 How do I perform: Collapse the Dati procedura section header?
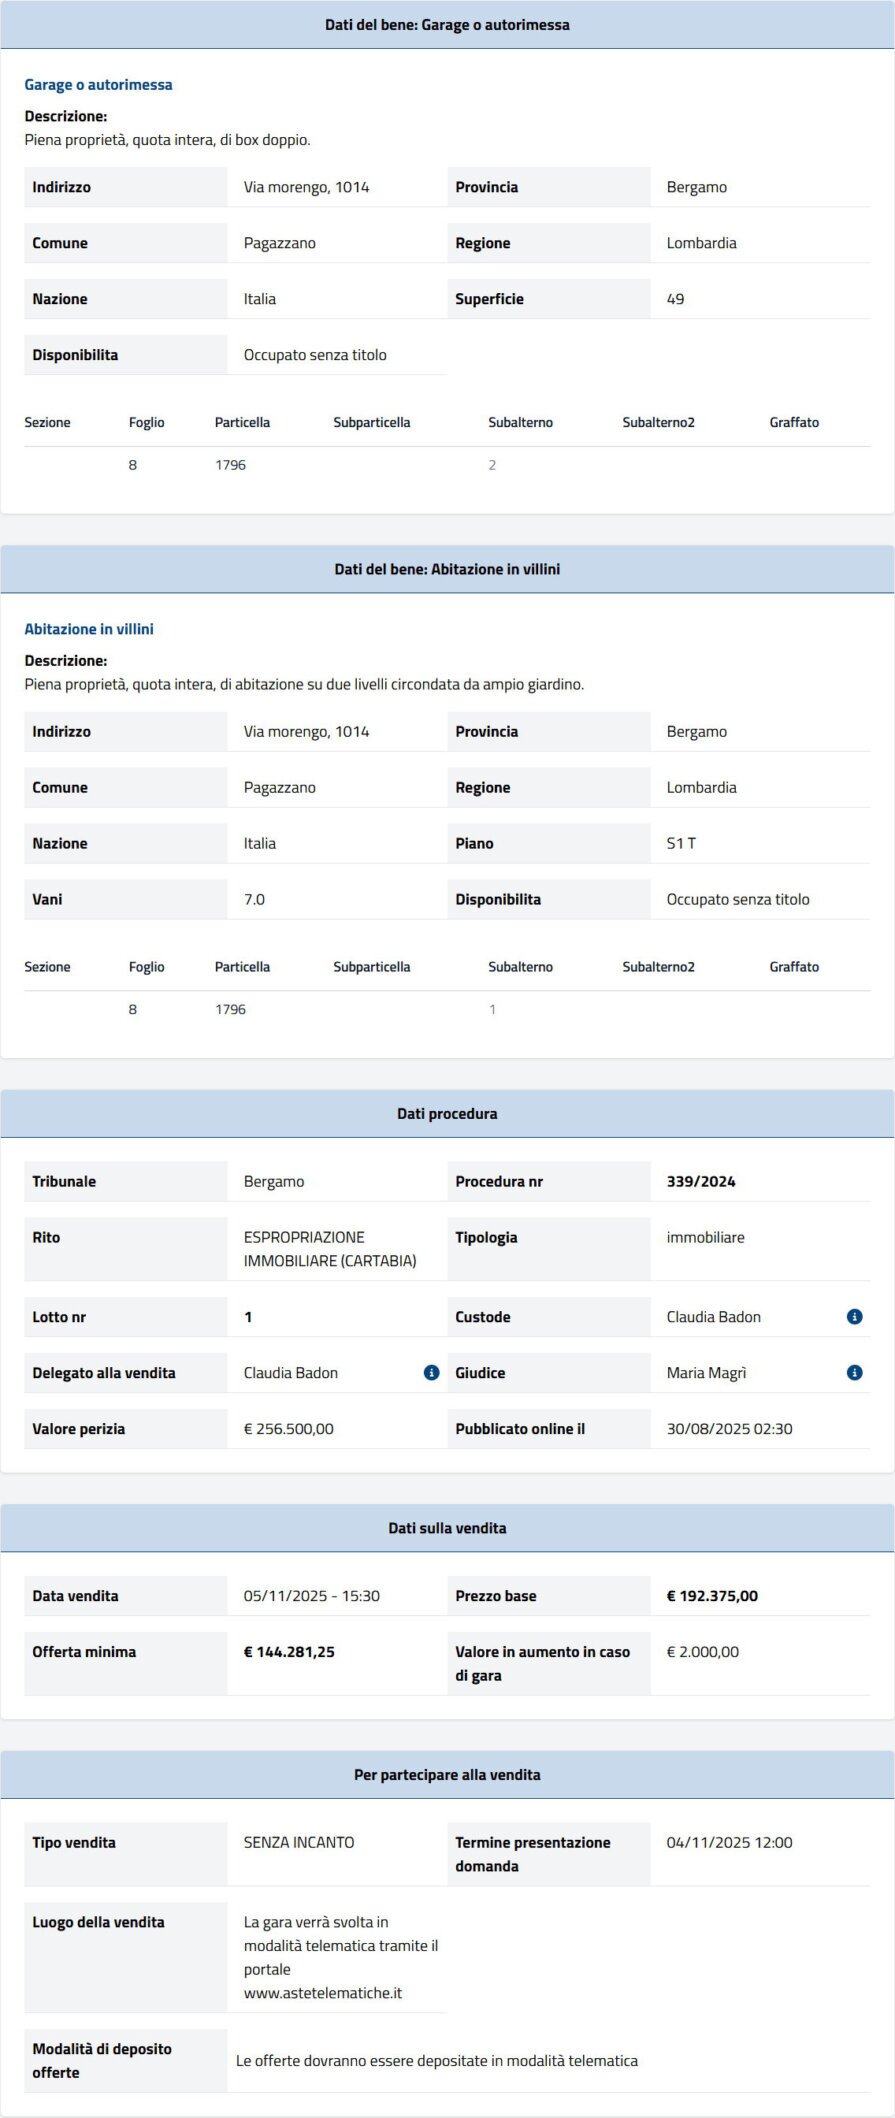[447, 1112]
